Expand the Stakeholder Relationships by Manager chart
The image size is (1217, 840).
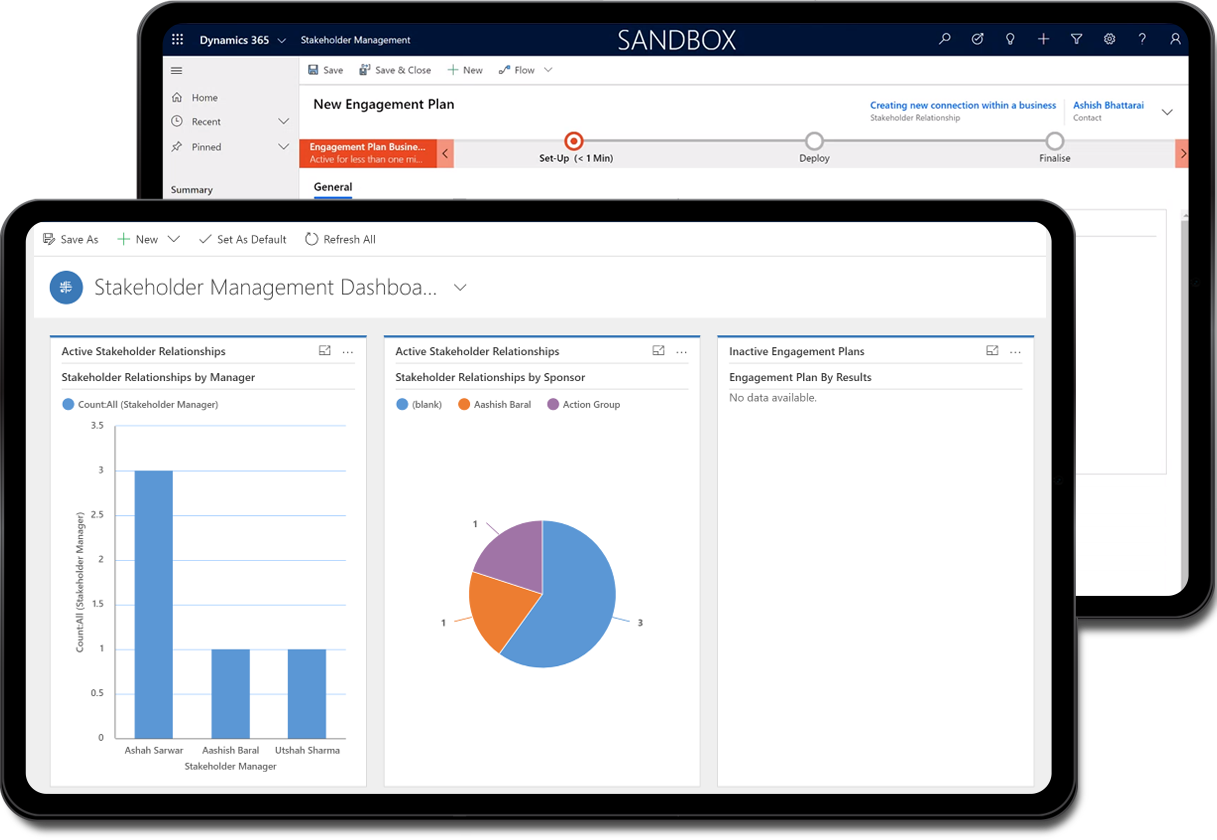pos(325,351)
